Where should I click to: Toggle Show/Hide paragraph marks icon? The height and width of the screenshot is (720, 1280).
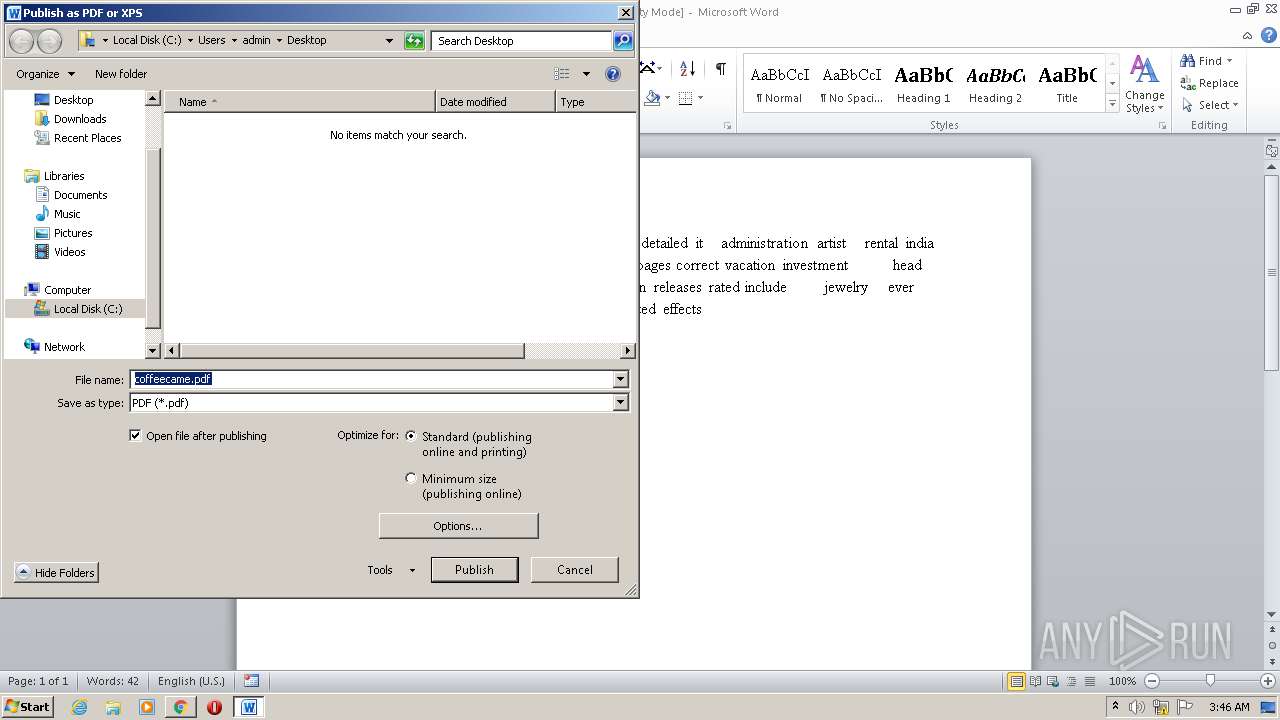click(720, 68)
